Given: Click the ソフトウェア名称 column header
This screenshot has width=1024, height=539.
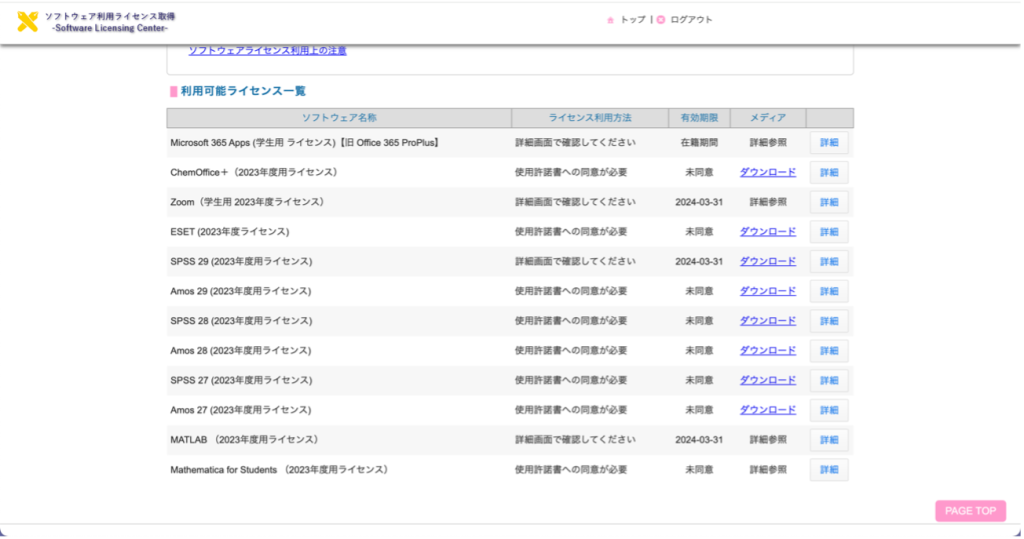Looking at the screenshot, I should point(339,118).
